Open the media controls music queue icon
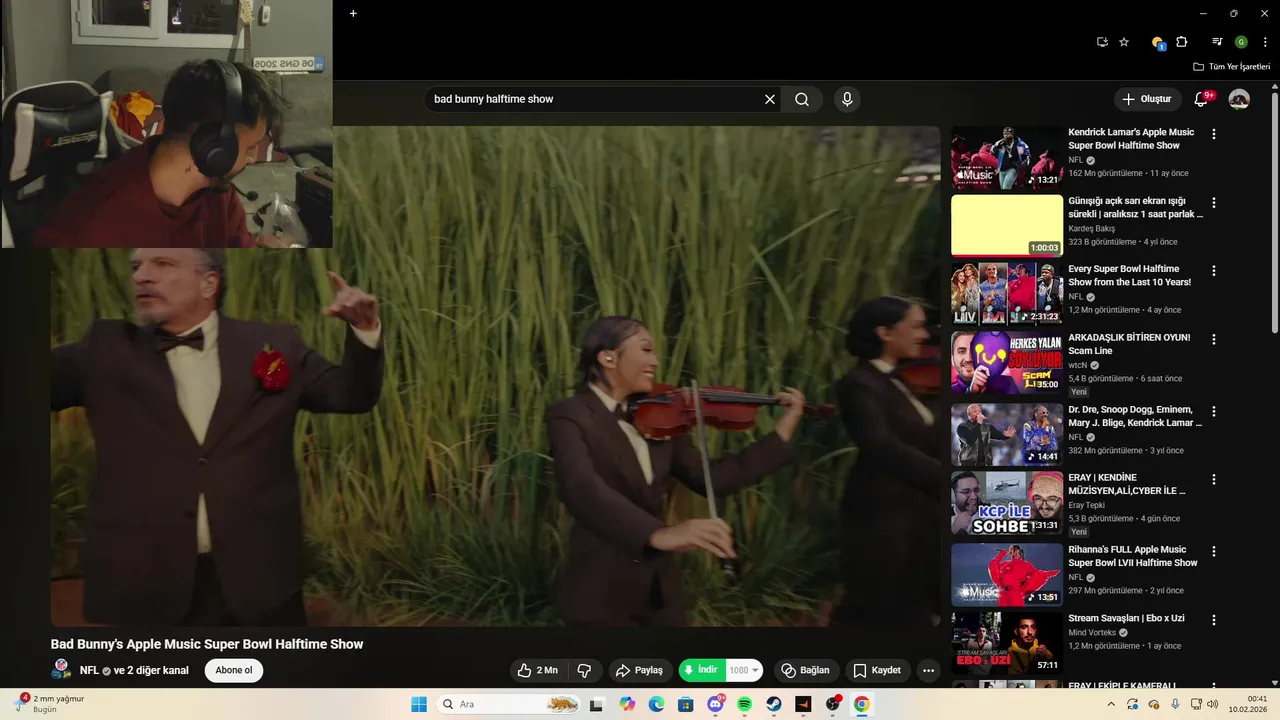 1217,42
